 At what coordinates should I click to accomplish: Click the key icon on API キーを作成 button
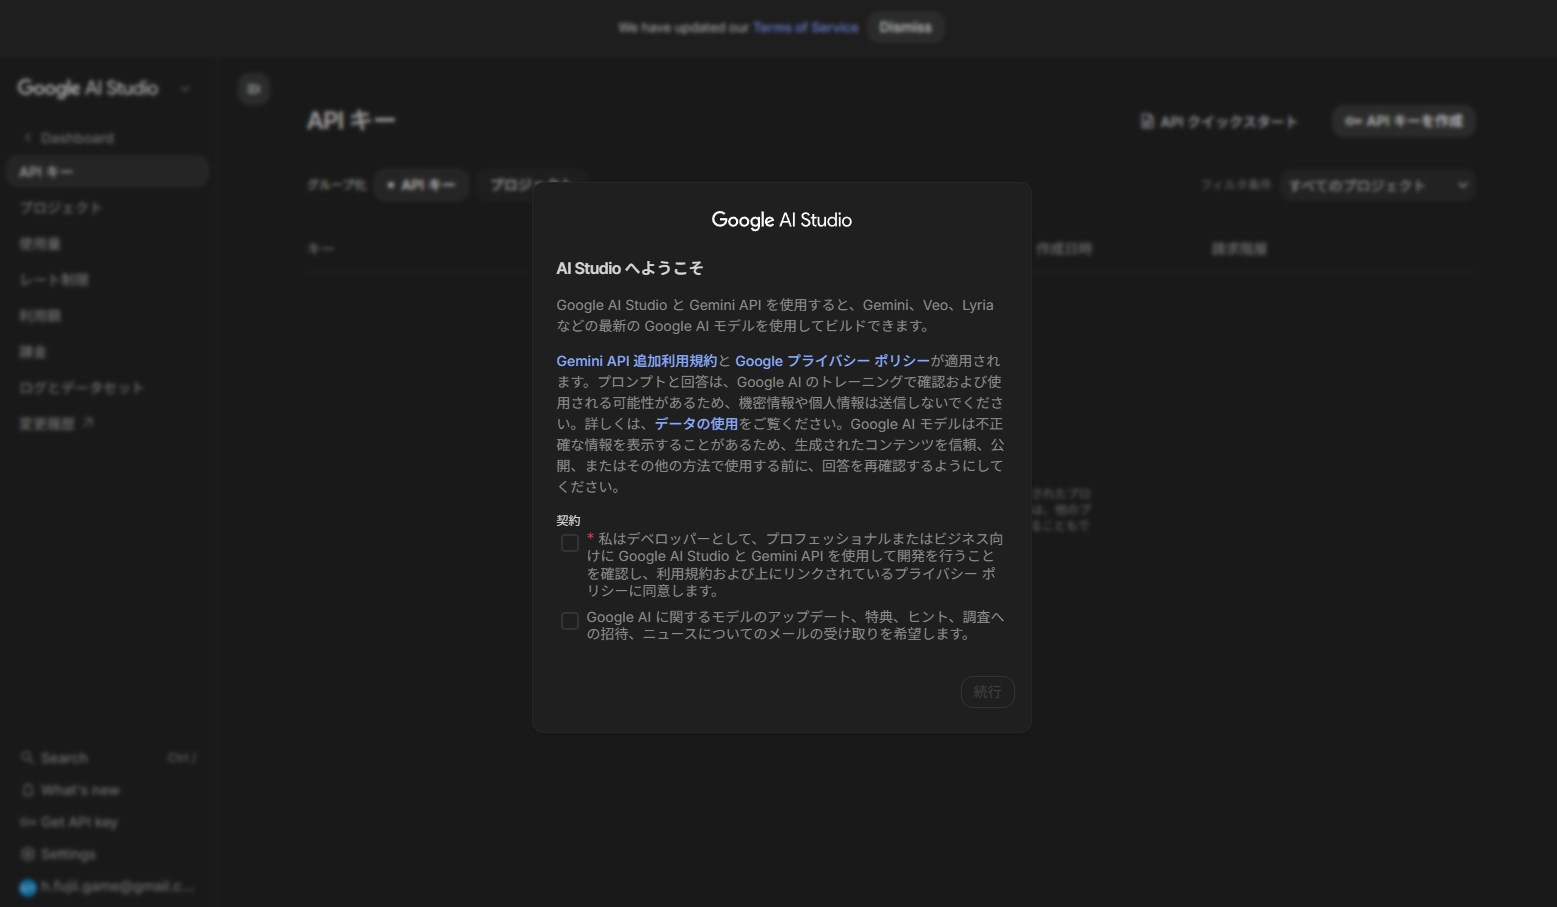pos(1352,121)
